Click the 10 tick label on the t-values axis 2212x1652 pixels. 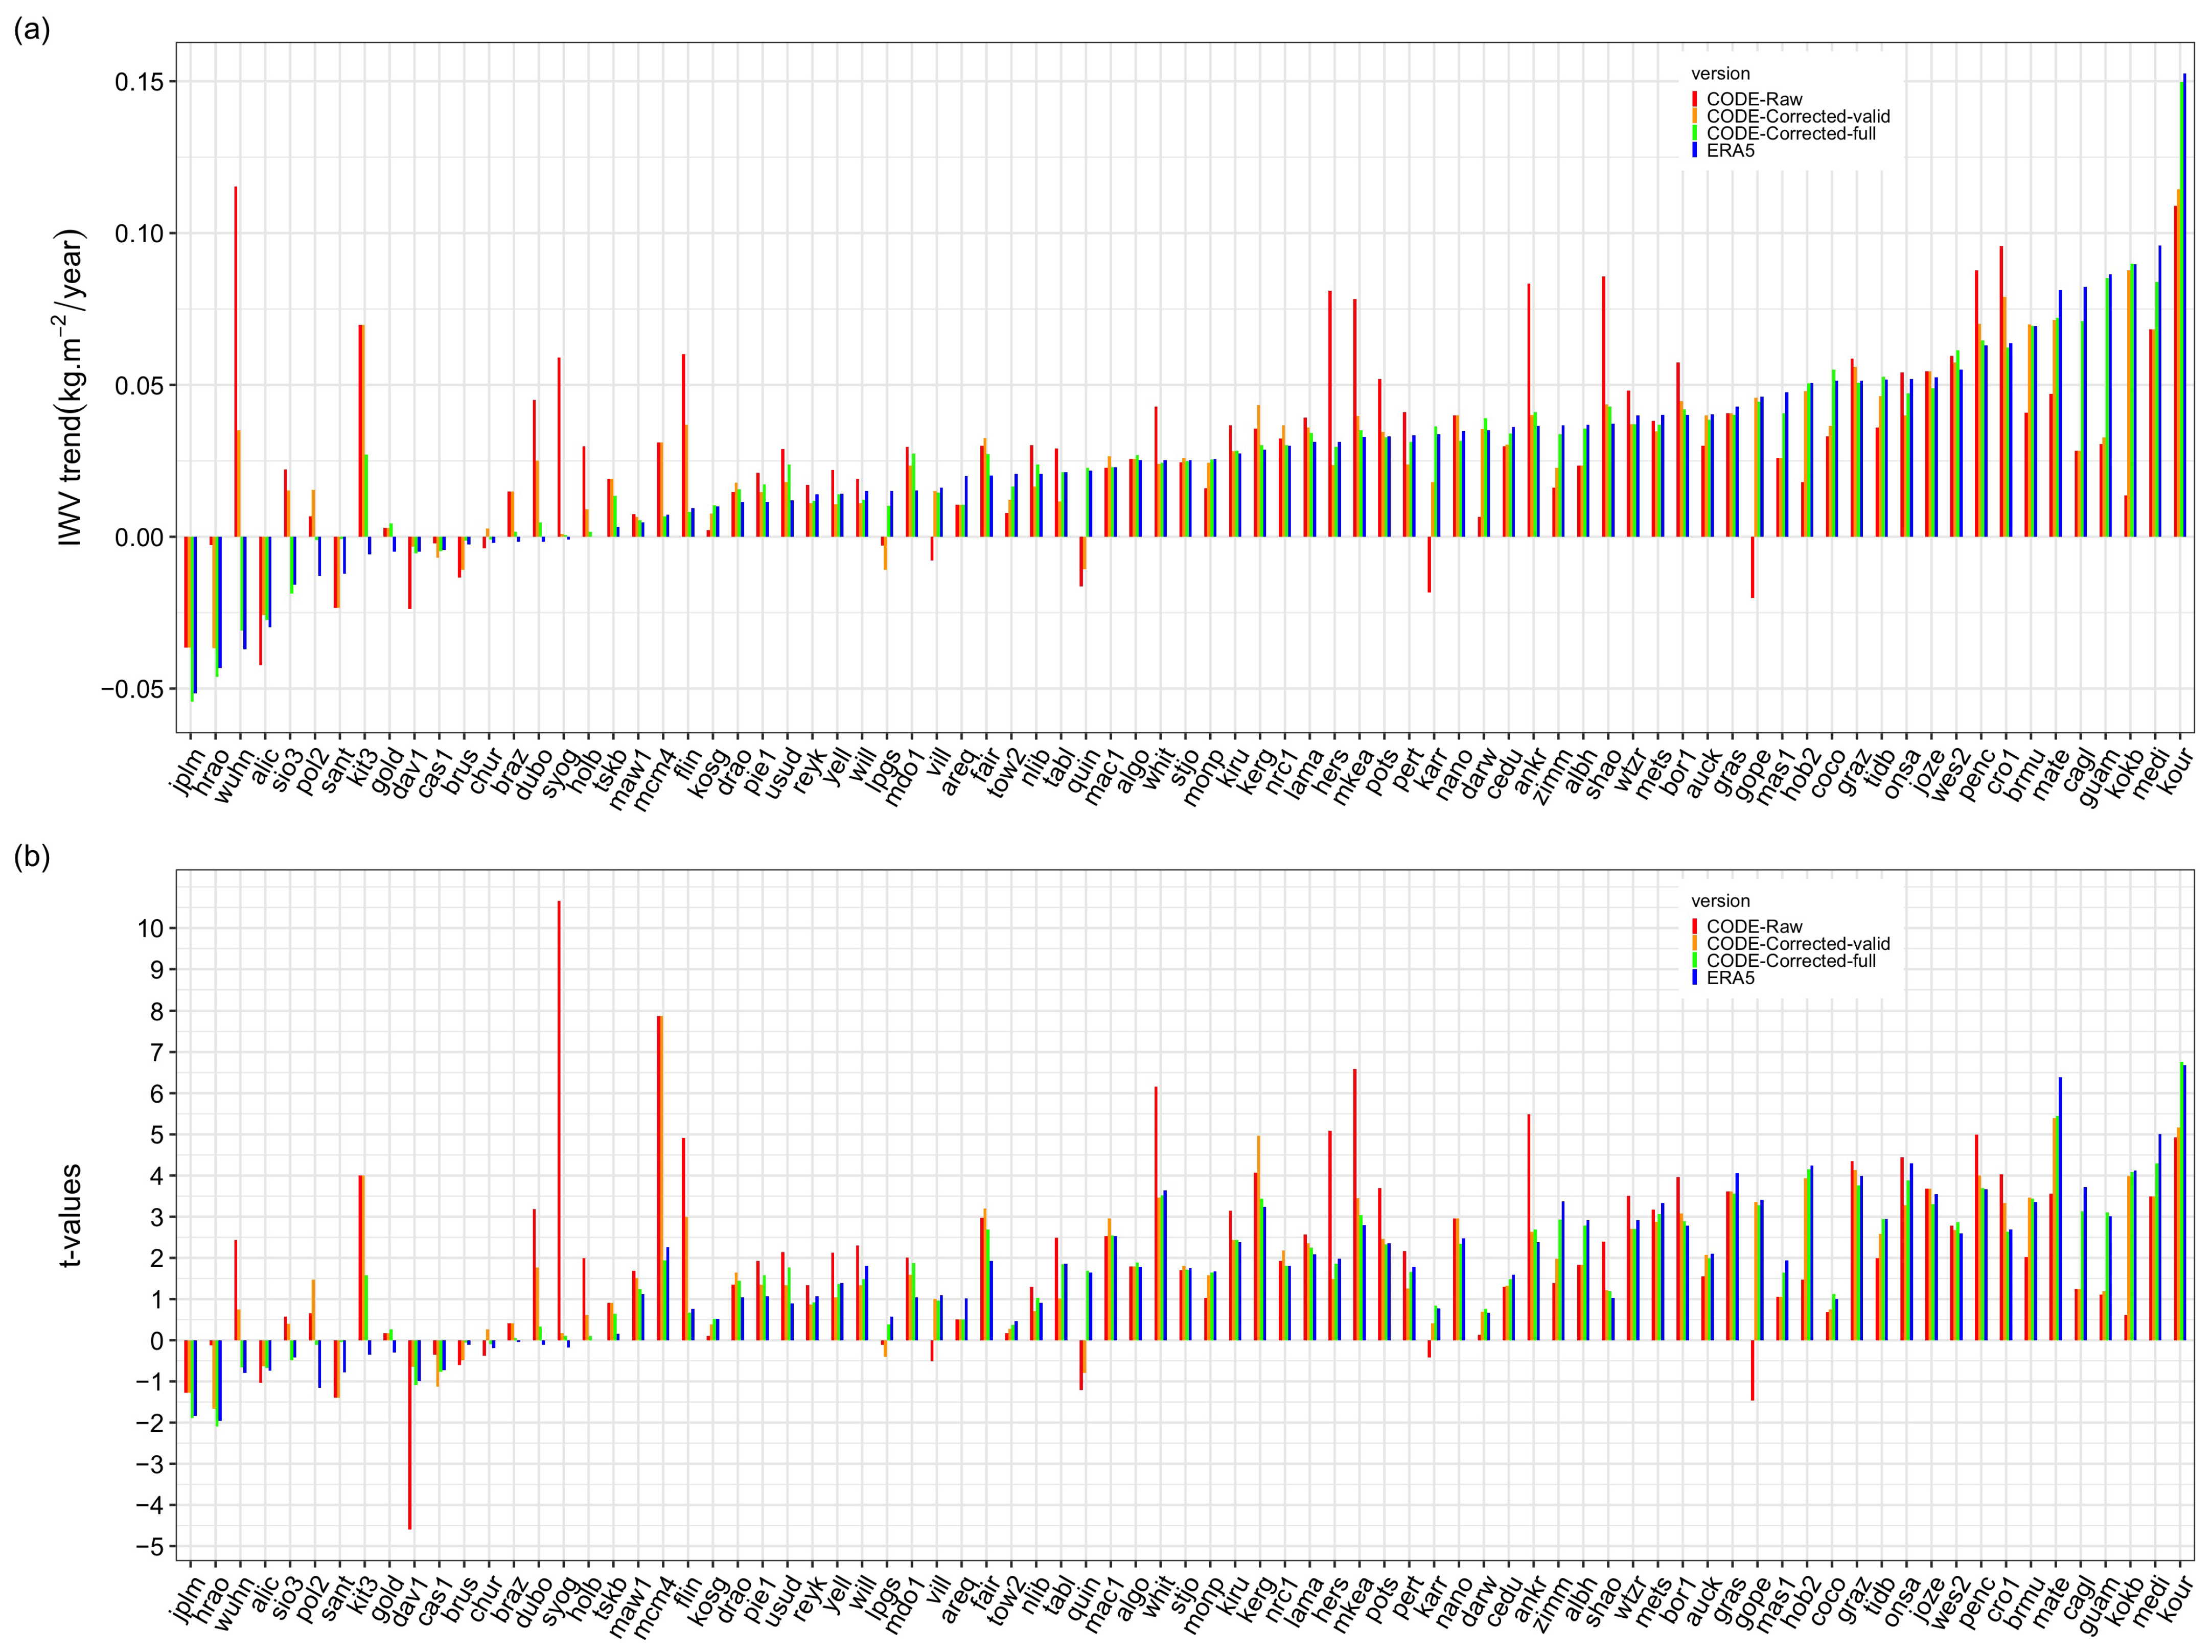150,928
